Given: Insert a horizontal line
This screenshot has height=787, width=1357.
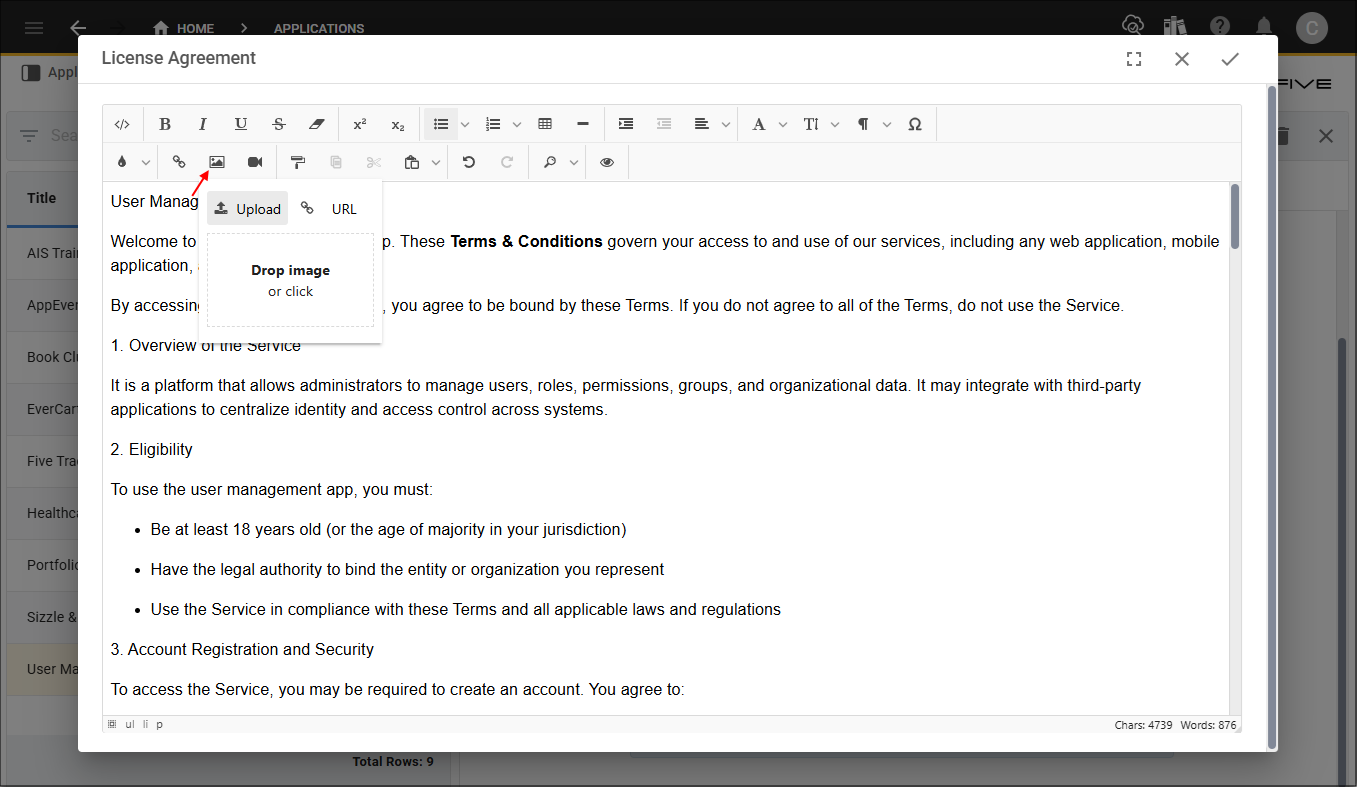Looking at the screenshot, I should [x=583, y=124].
